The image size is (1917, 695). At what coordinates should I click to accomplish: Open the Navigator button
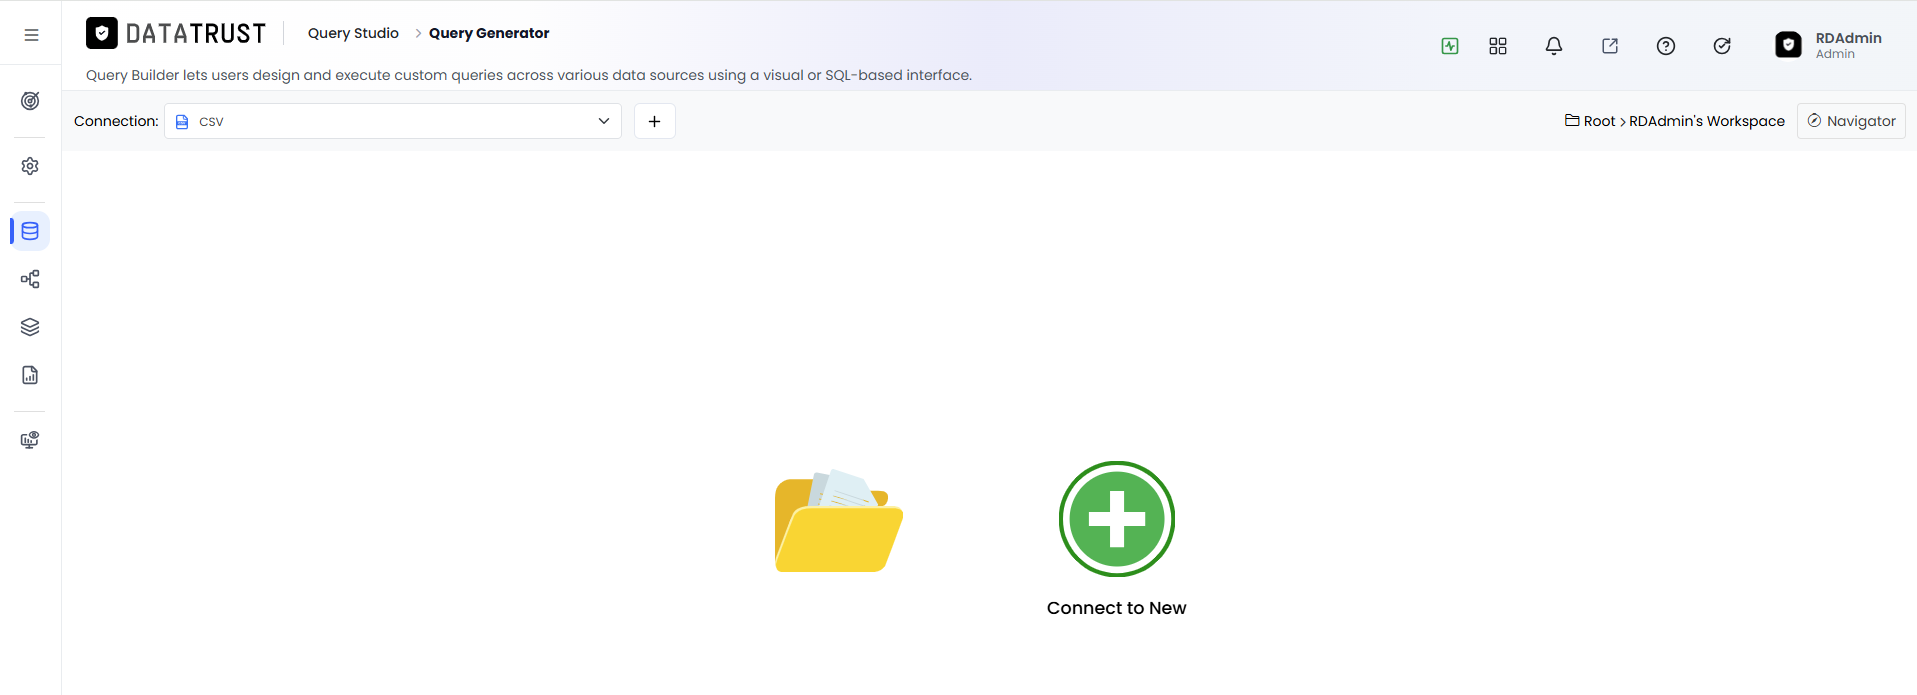click(x=1851, y=121)
